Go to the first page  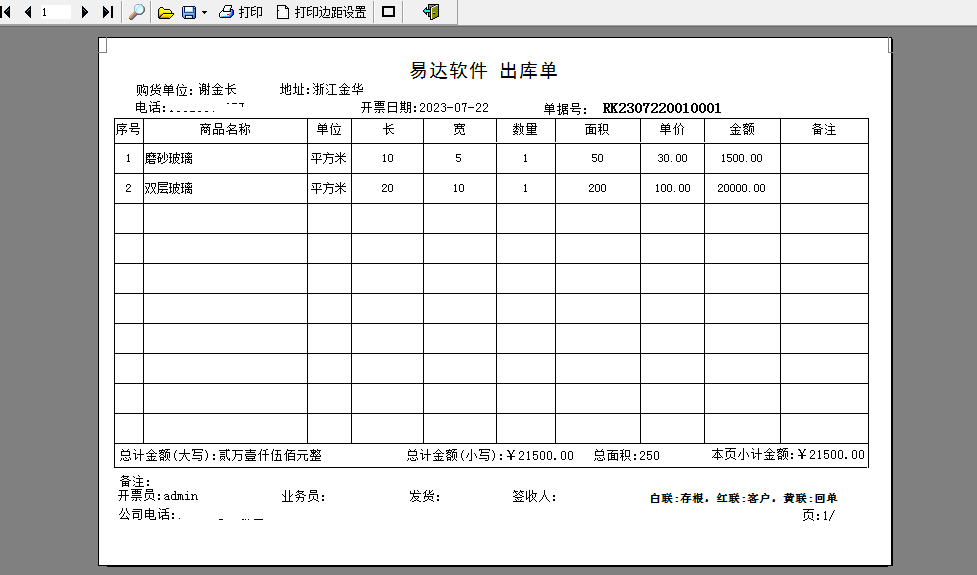tap(6, 12)
